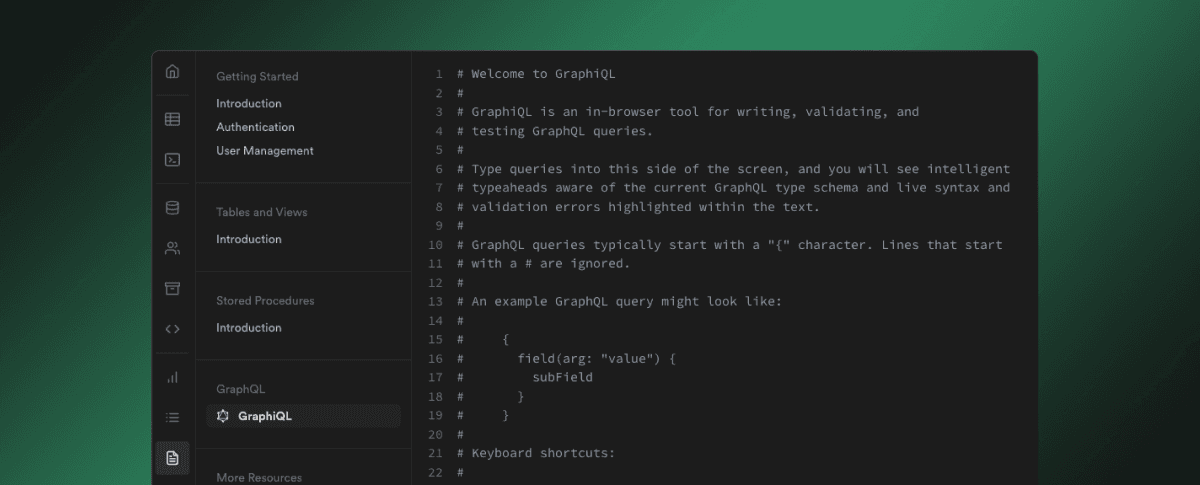Open the Table Editor icon
1200x485 pixels.
pos(172,119)
